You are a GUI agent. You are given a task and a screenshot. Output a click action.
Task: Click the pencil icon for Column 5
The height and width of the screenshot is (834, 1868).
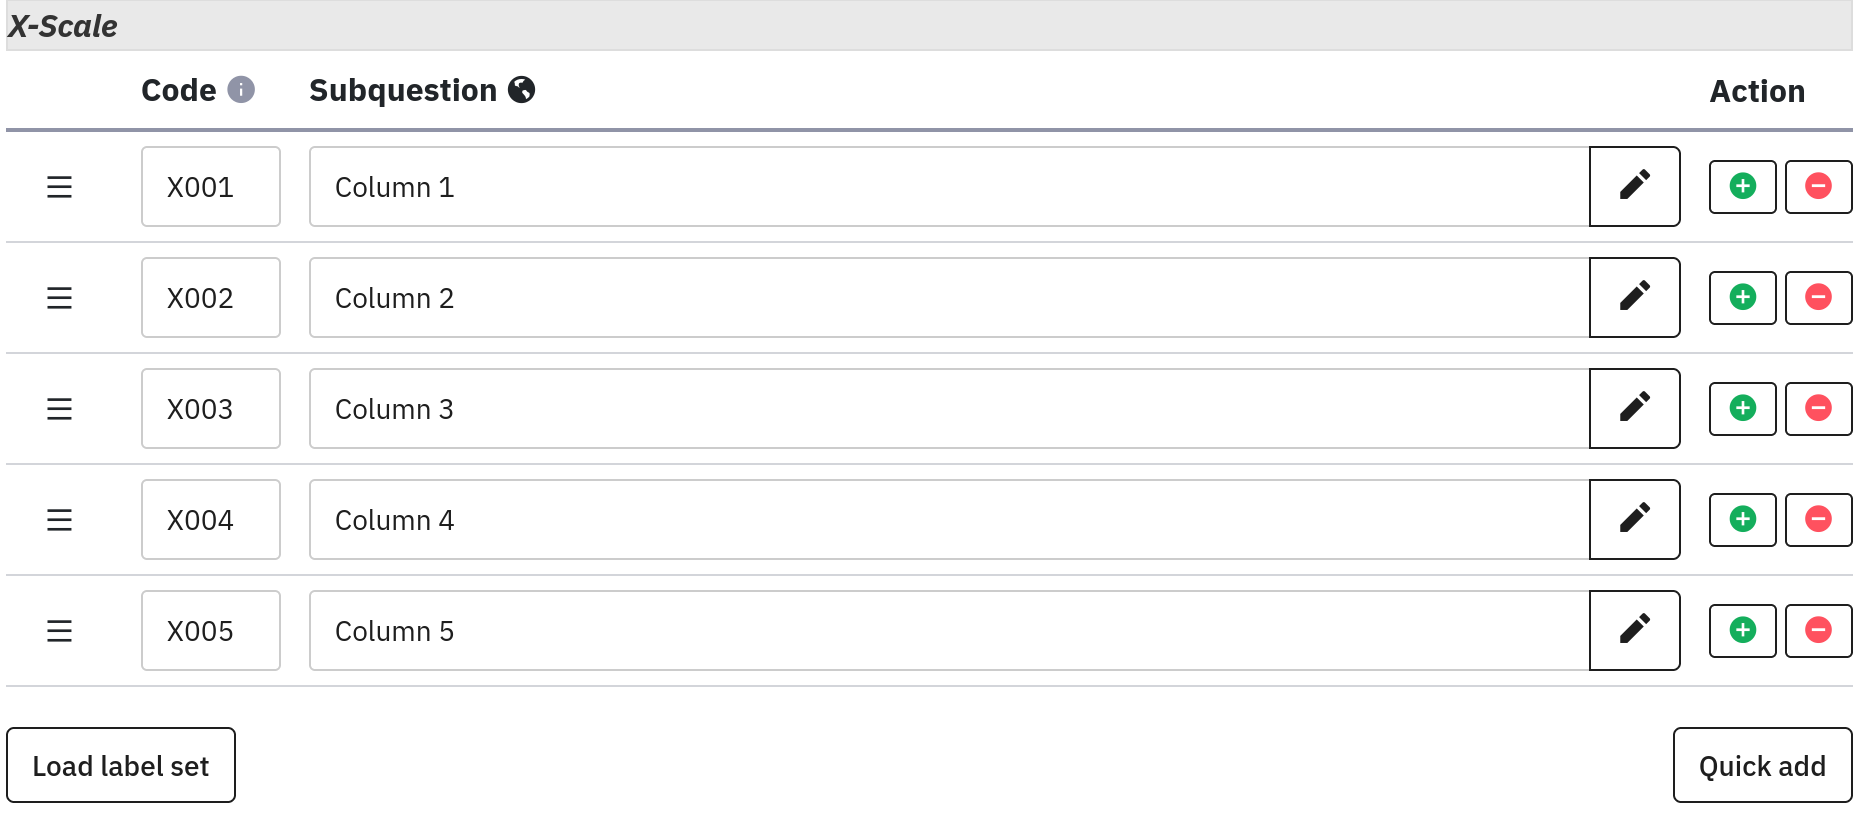[1634, 631]
